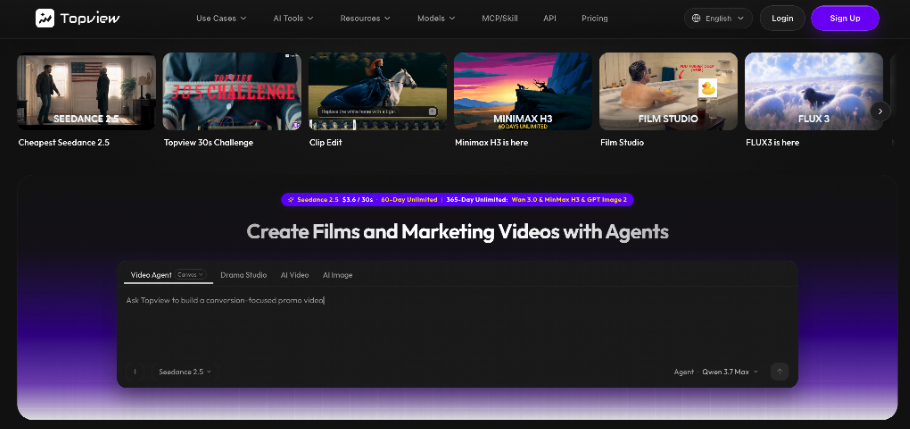Image resolution: width=910 pixels, height=429 pixels.
Task: Open the English language selector
Action: (718, 18)
